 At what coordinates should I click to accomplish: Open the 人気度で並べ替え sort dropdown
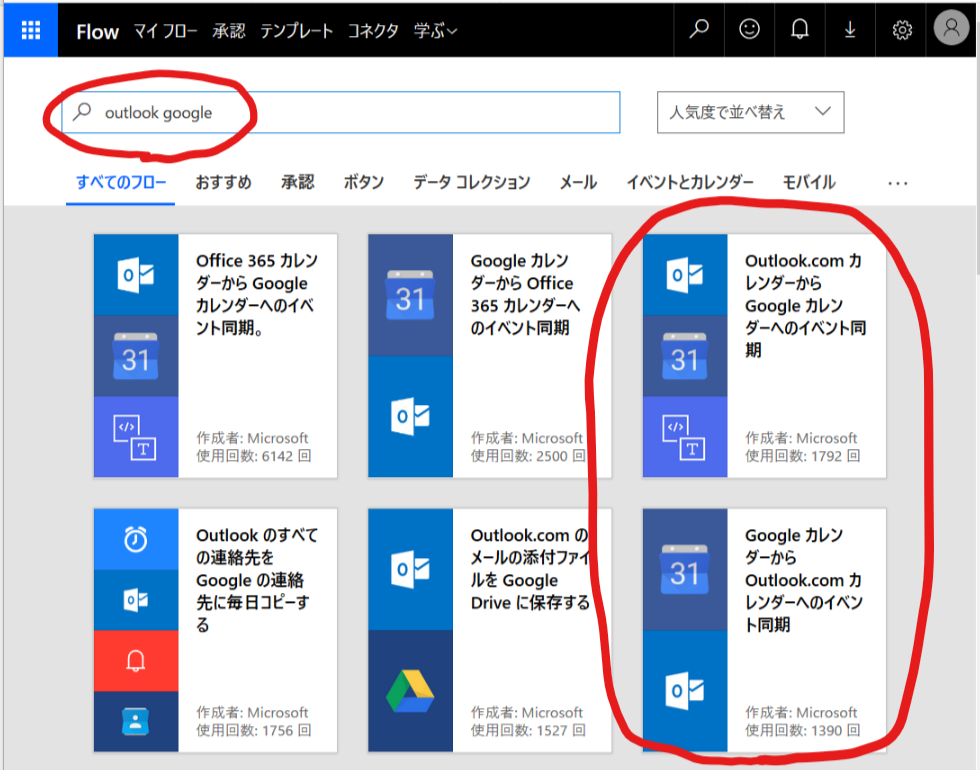(x=750, y=112)
